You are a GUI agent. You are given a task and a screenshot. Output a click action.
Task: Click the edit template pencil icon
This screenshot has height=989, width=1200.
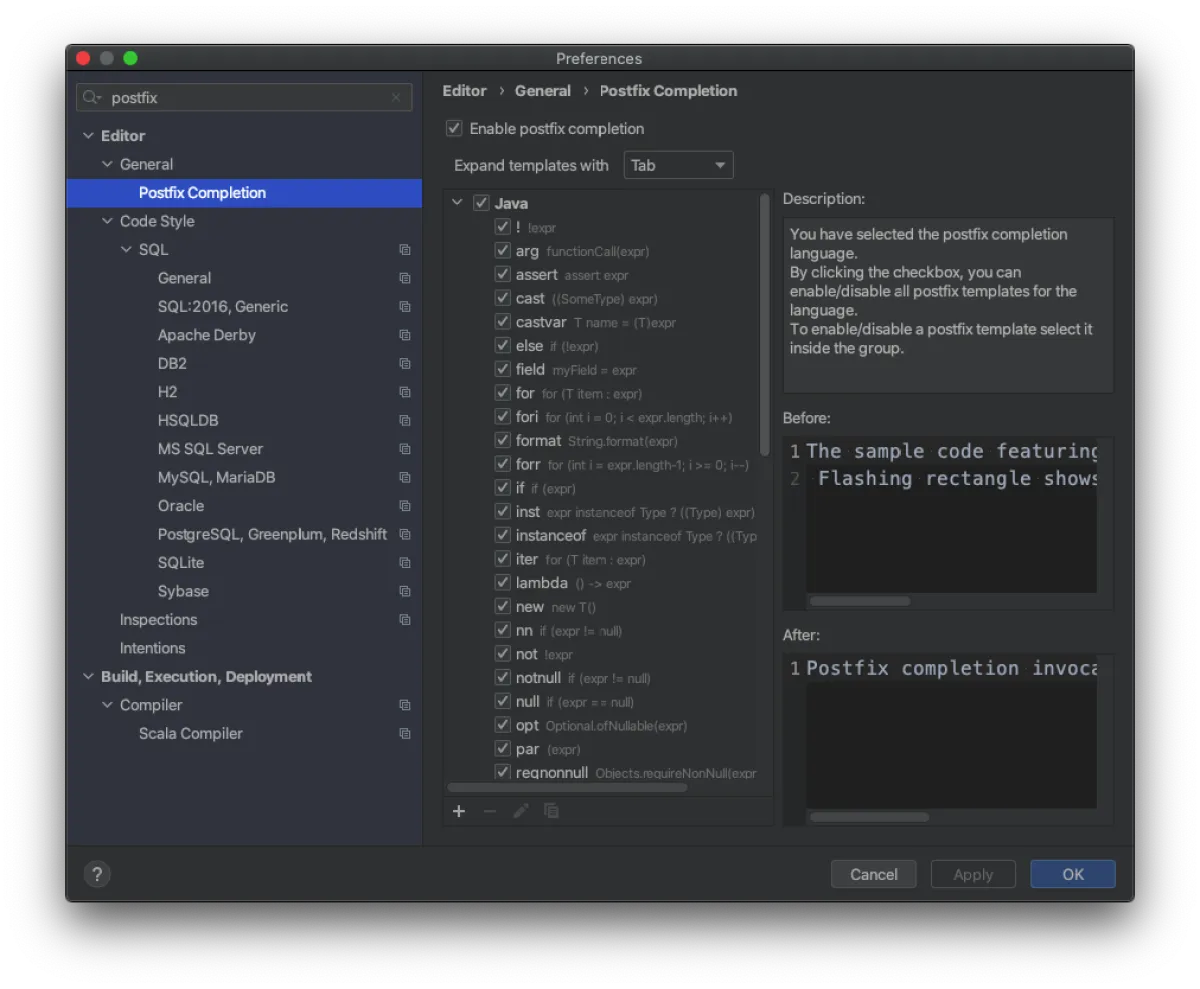pyautogui.click(x=520, y=811)
